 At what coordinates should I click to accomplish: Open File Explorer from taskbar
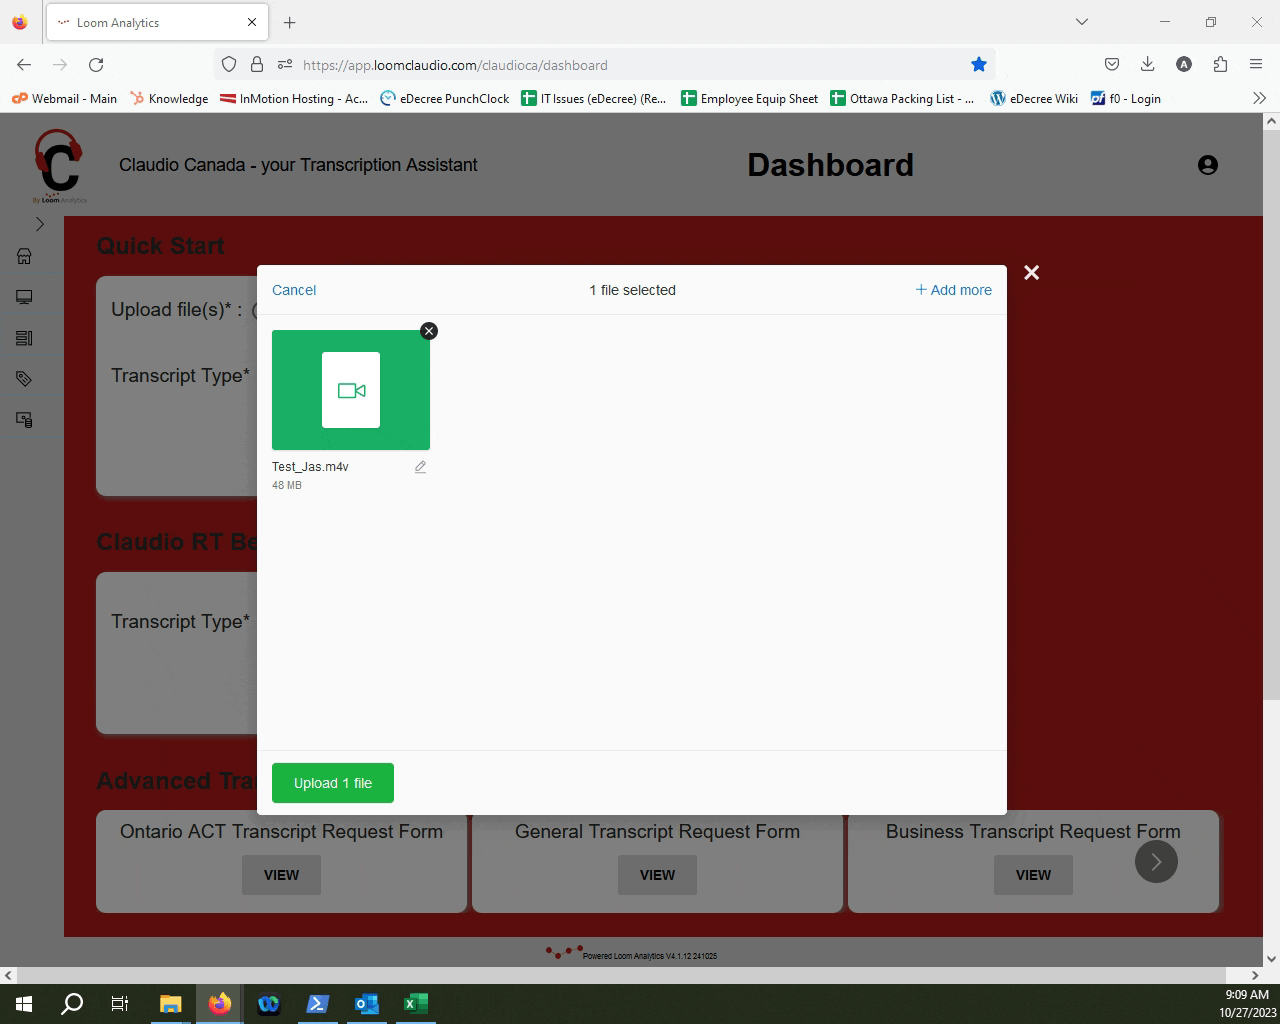point(170,1004)
